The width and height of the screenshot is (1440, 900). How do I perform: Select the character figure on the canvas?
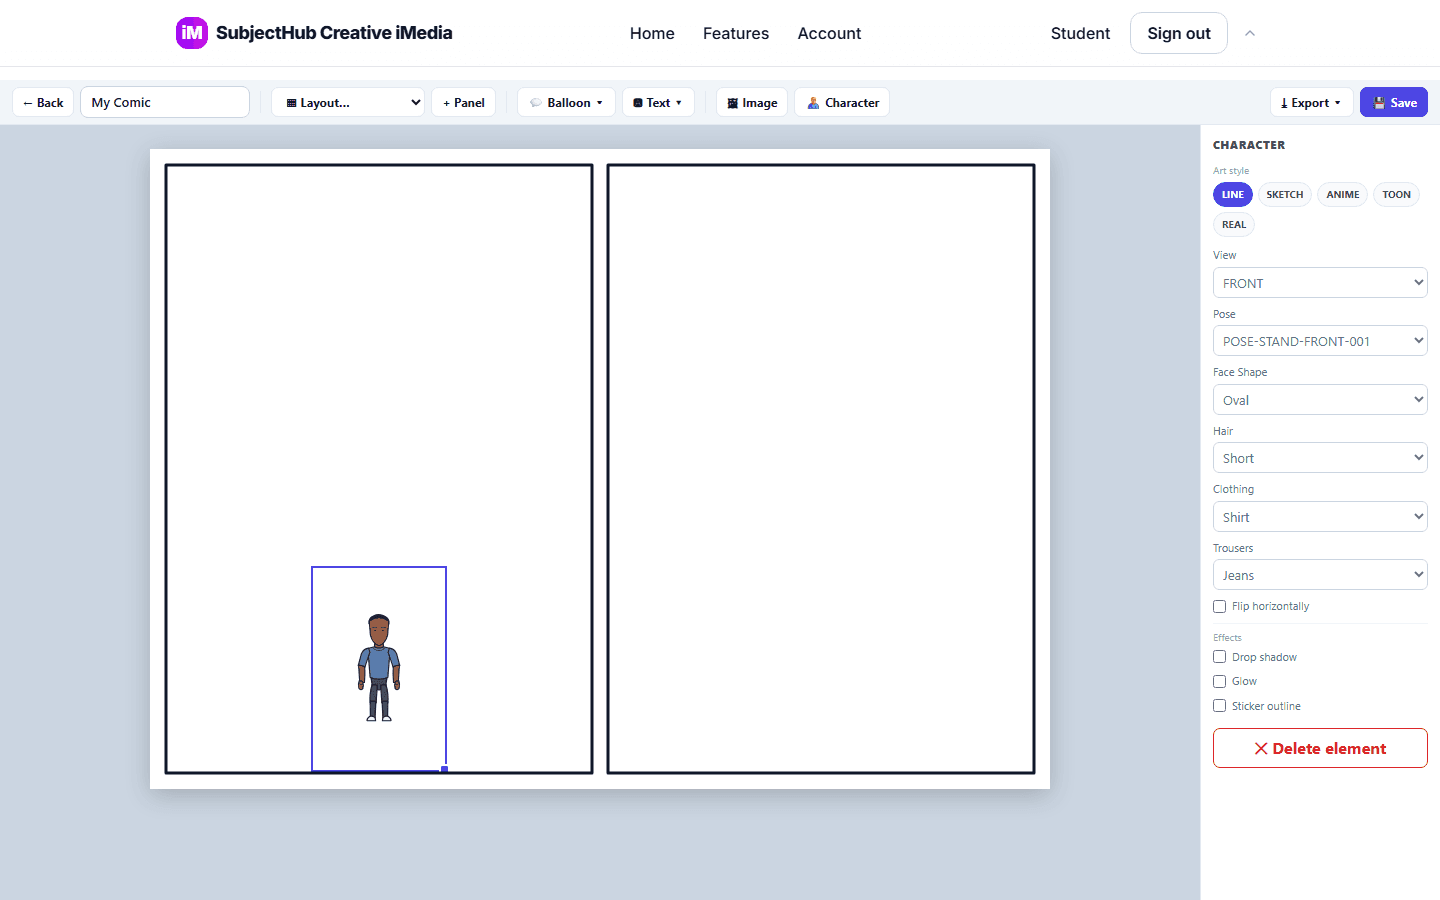[x=379, y=668]
